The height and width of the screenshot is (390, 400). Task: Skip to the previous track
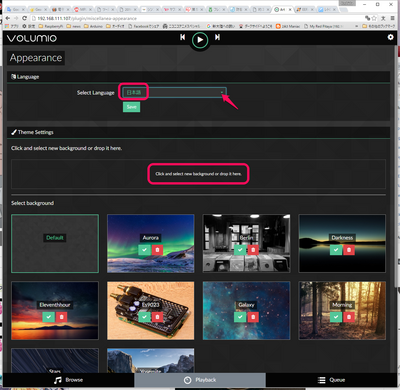[182, 37]
